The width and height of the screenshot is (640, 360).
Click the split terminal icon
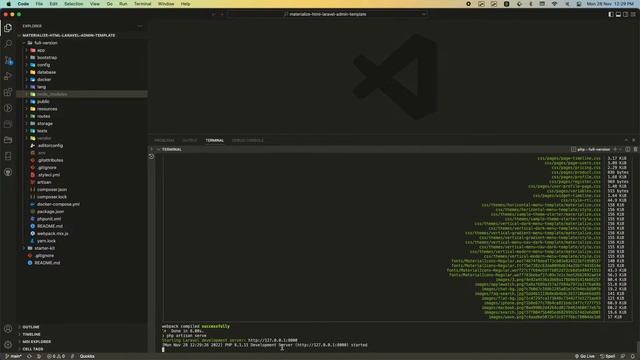(x=628, y=149)
